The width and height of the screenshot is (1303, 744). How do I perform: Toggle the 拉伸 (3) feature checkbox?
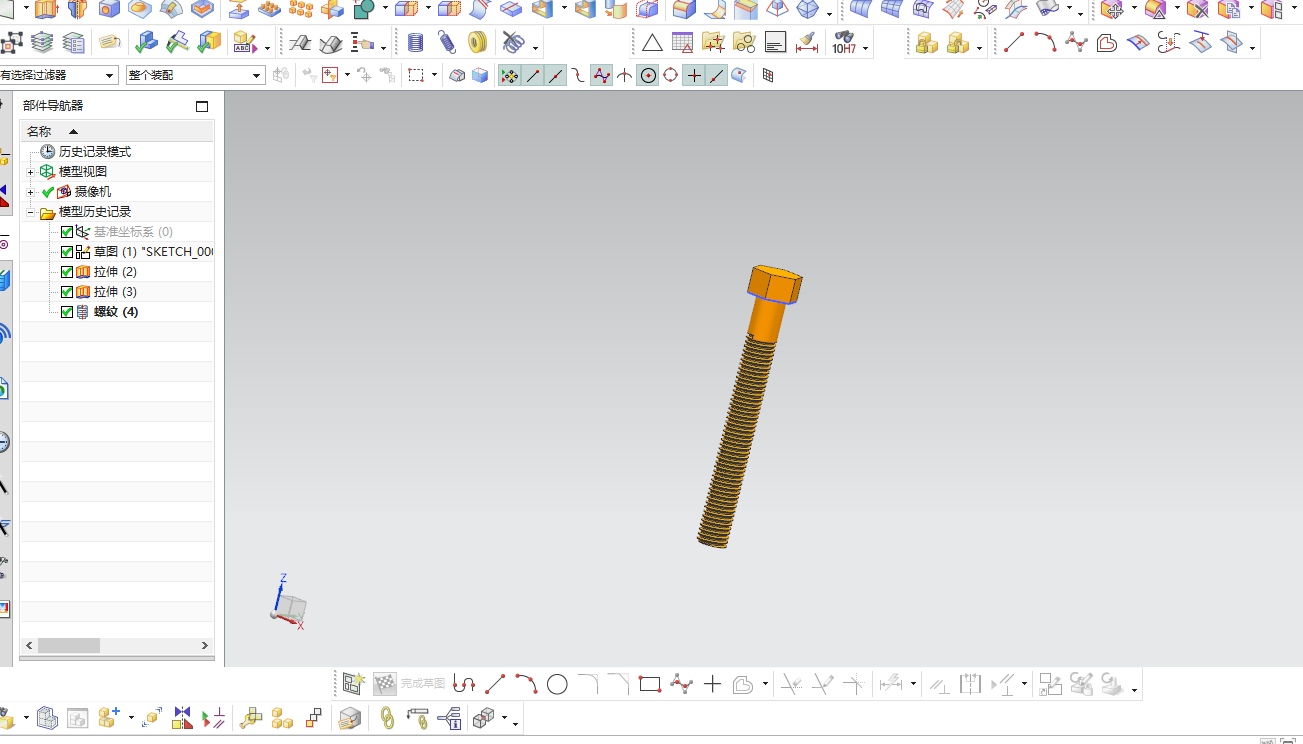(67, 292)
